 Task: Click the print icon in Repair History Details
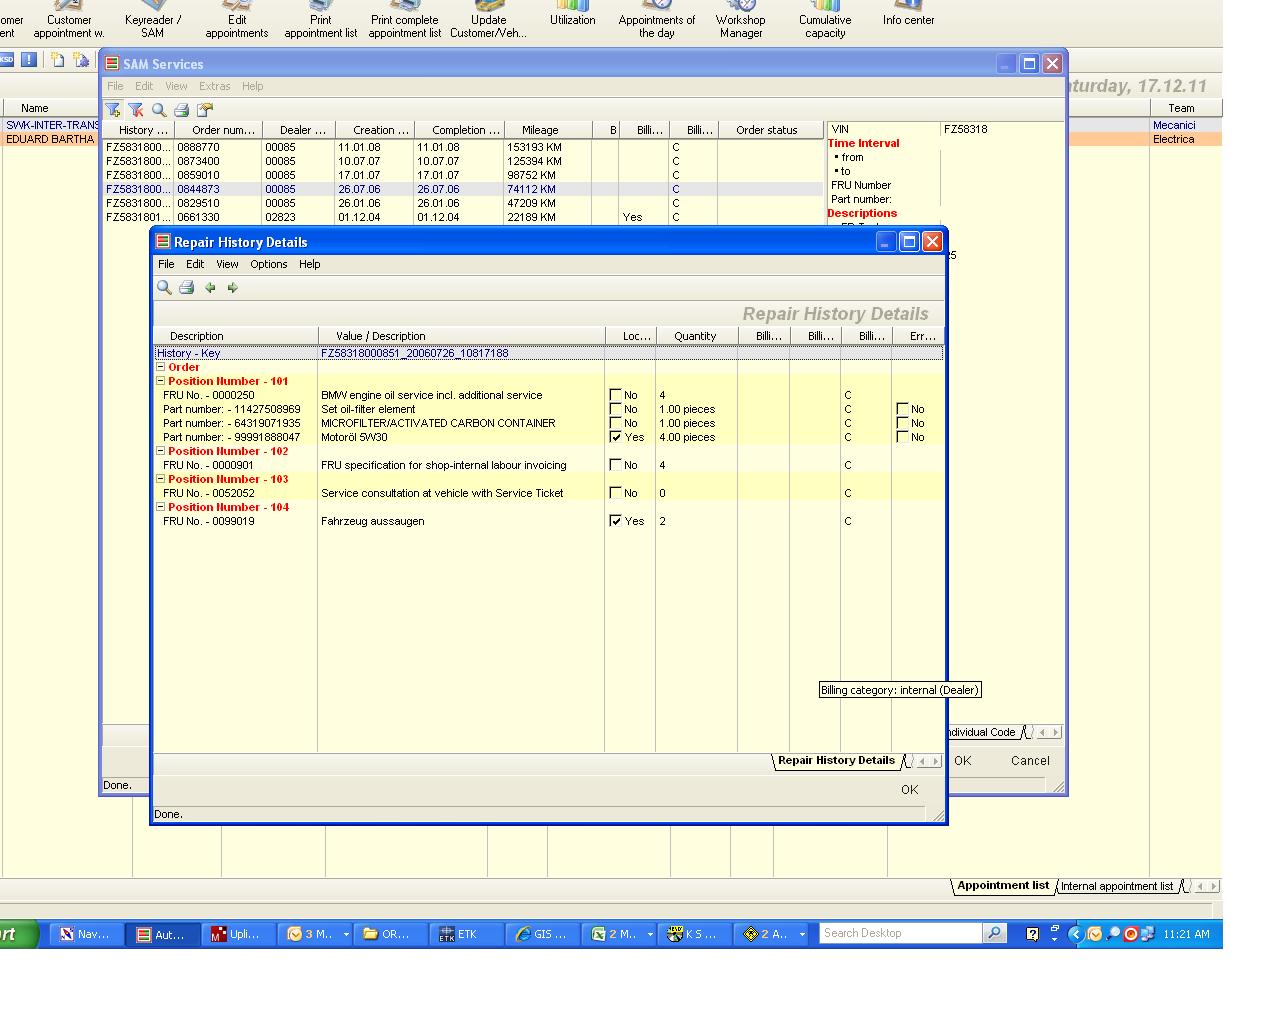click(x=187, y=288)
